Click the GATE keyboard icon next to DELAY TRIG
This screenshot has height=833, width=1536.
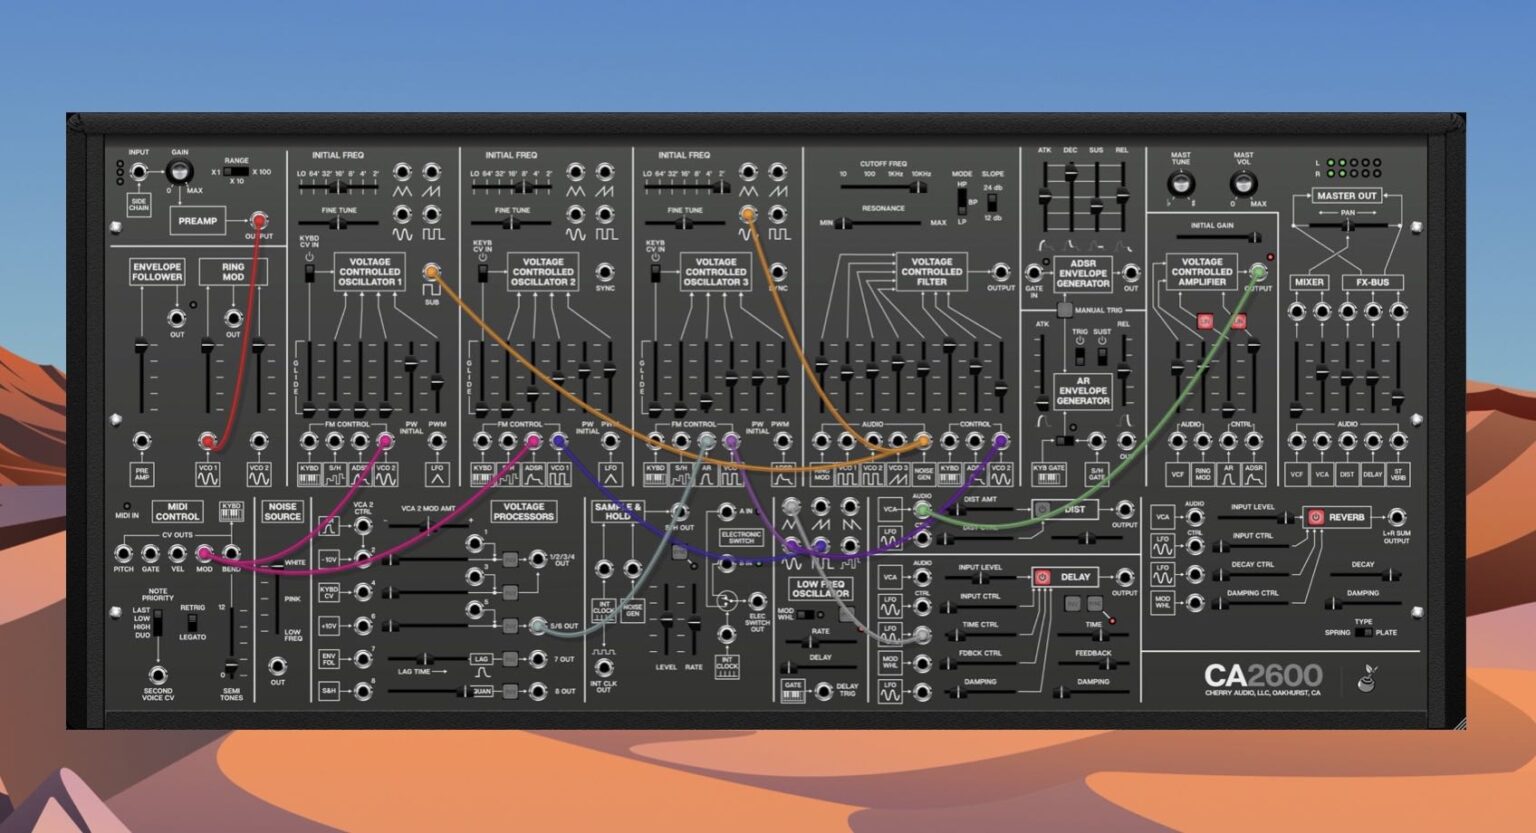coord(794,690)
